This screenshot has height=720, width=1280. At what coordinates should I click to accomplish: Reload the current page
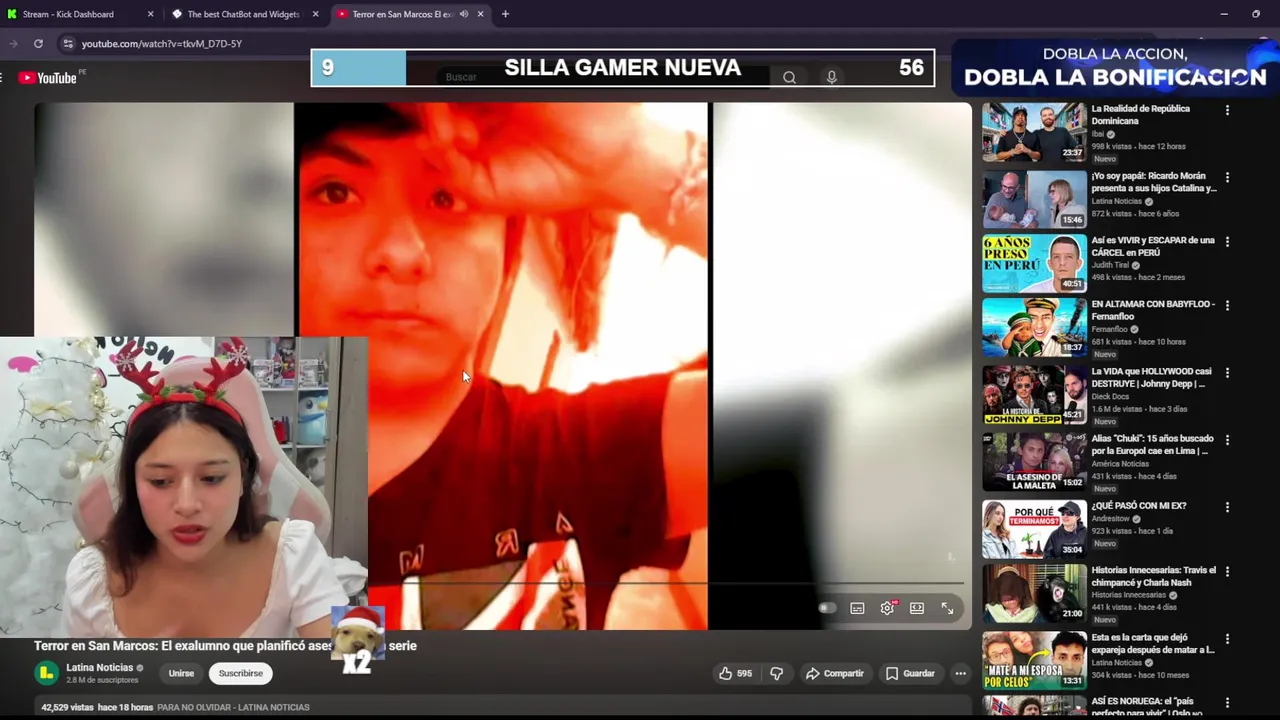38,43
